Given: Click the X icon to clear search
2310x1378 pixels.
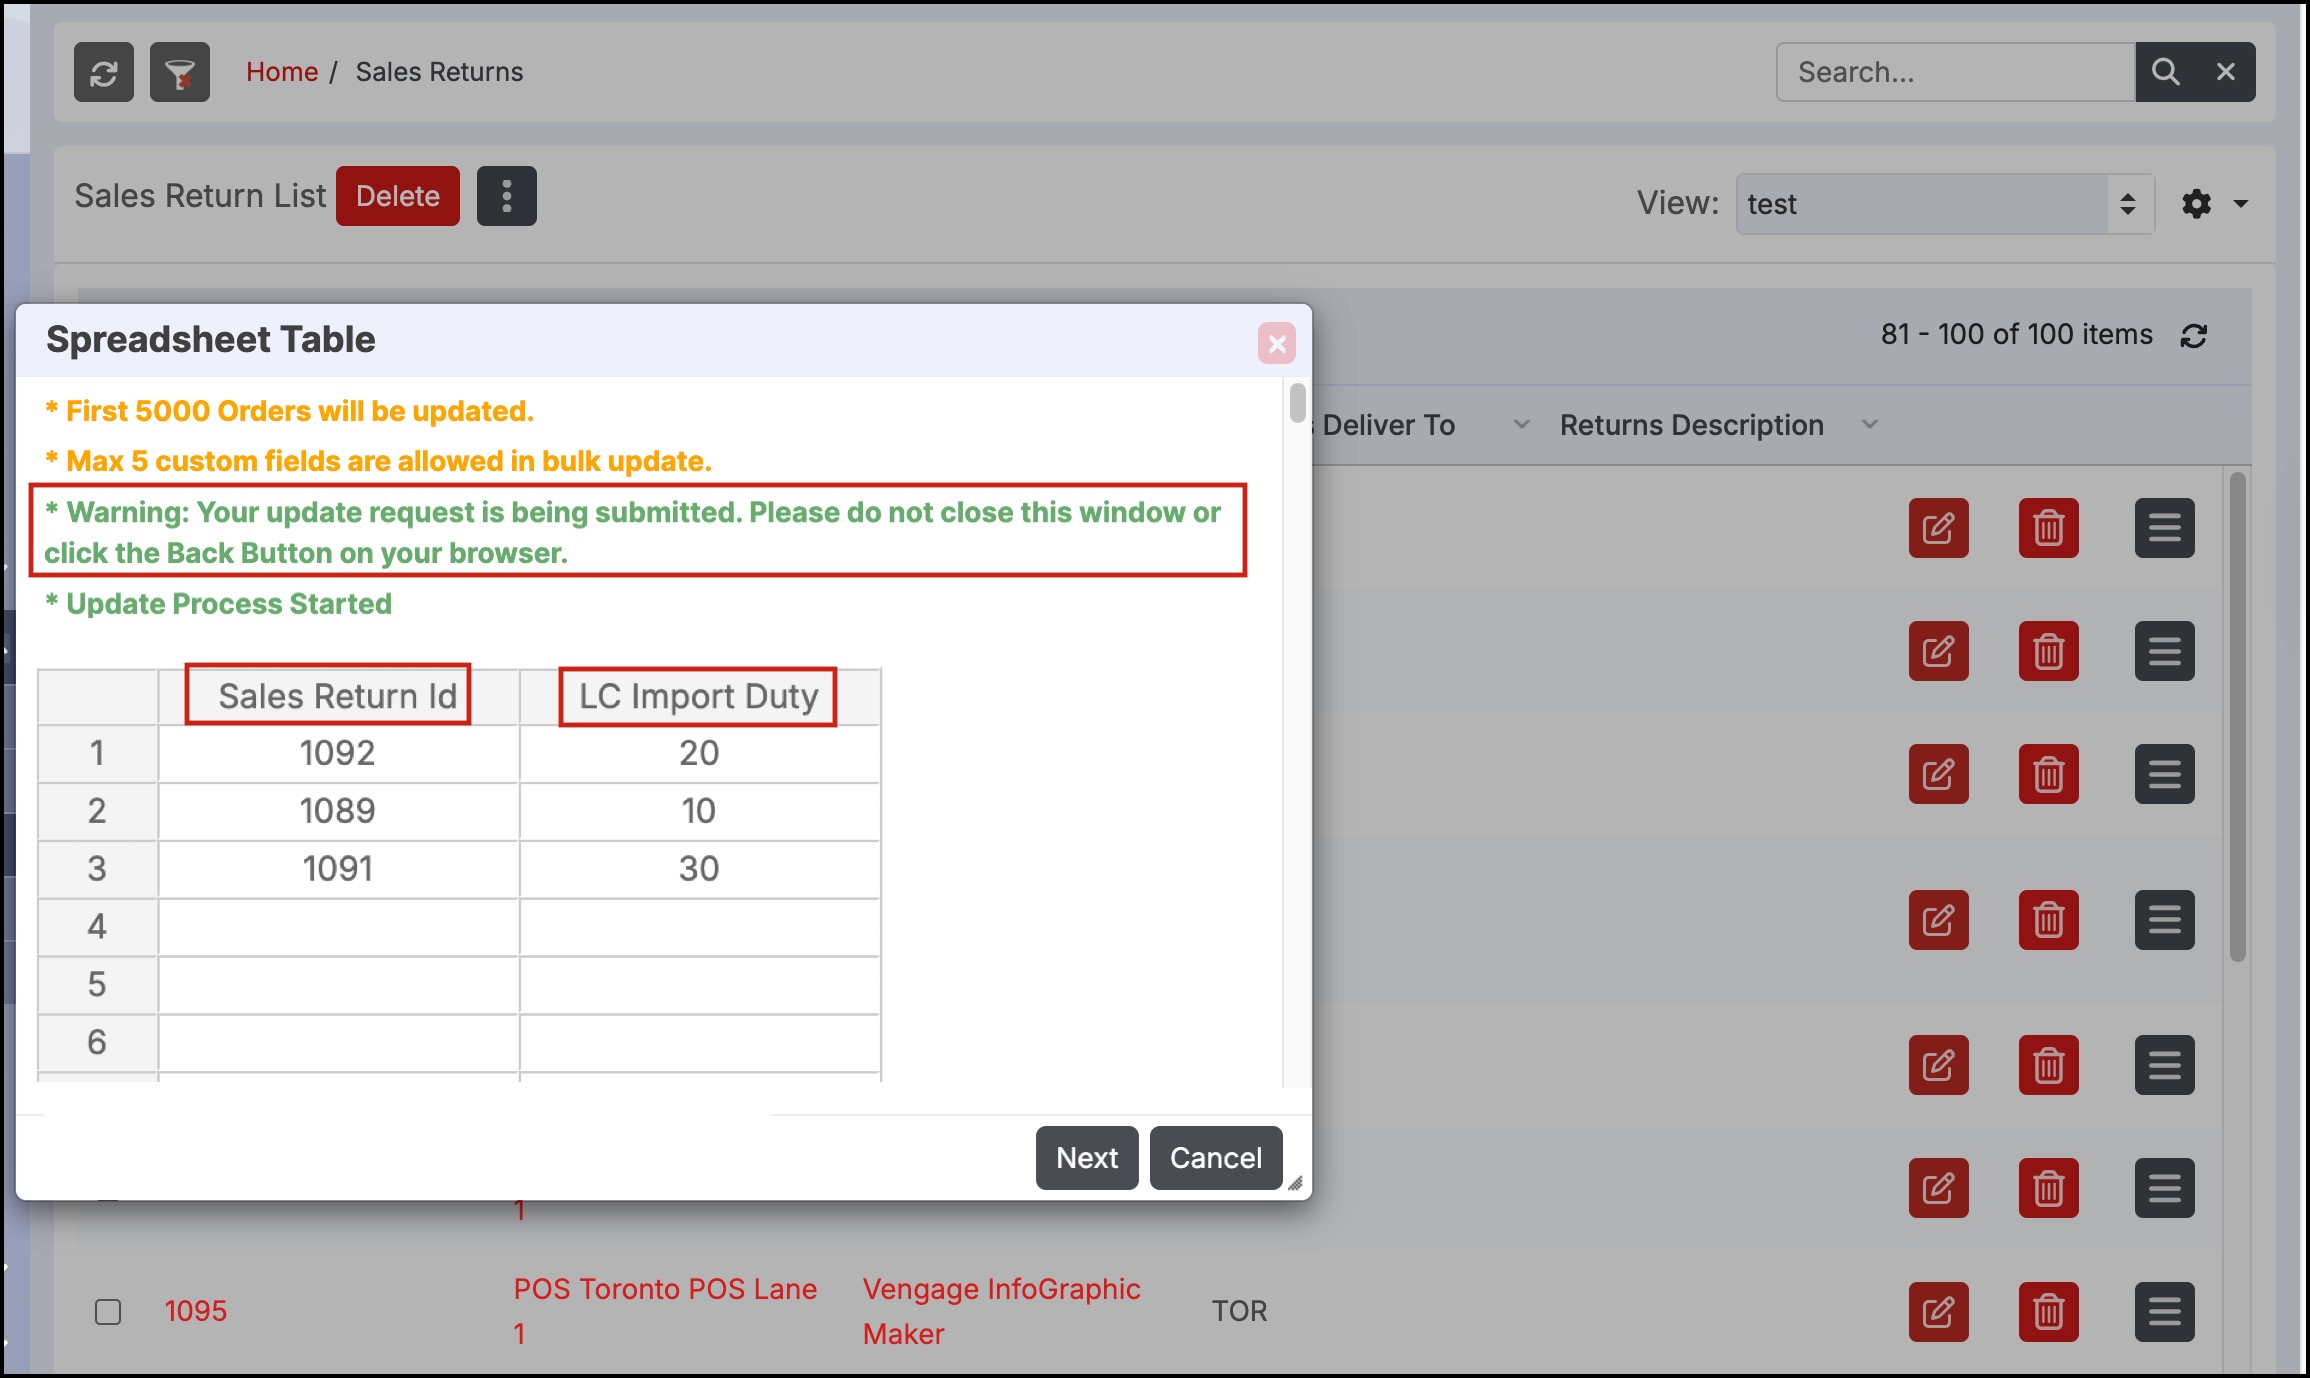Looking at the screenshot, I should pos(2226,72).
